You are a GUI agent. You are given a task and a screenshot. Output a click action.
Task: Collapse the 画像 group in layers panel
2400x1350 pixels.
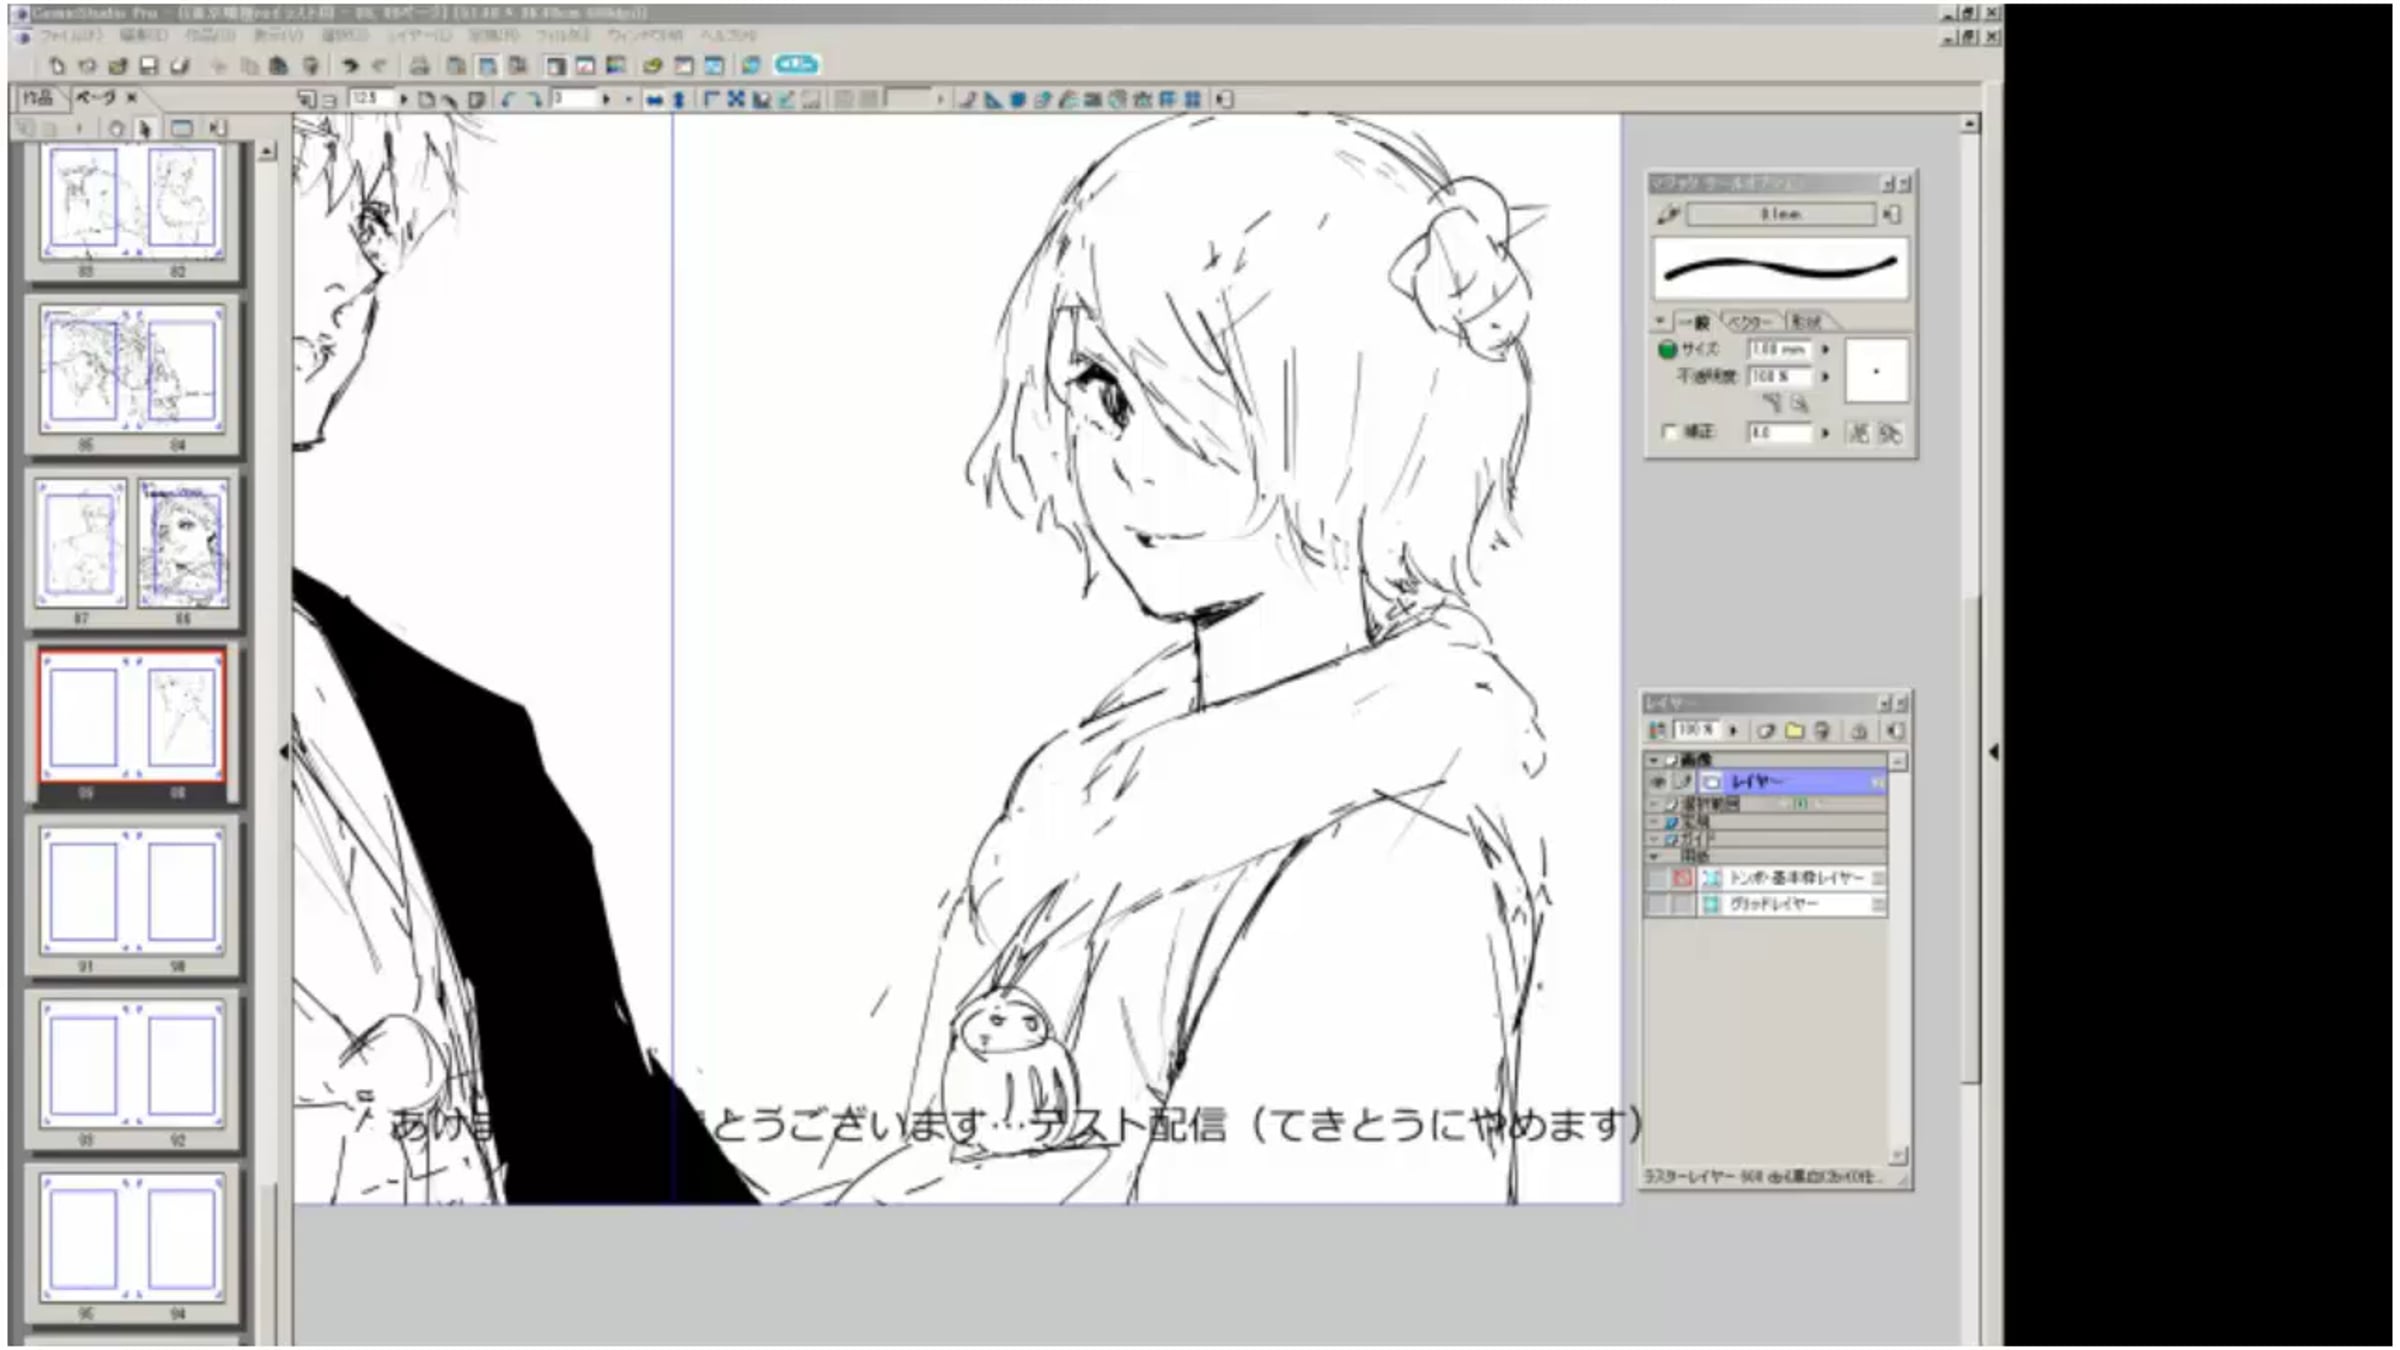1653,760
